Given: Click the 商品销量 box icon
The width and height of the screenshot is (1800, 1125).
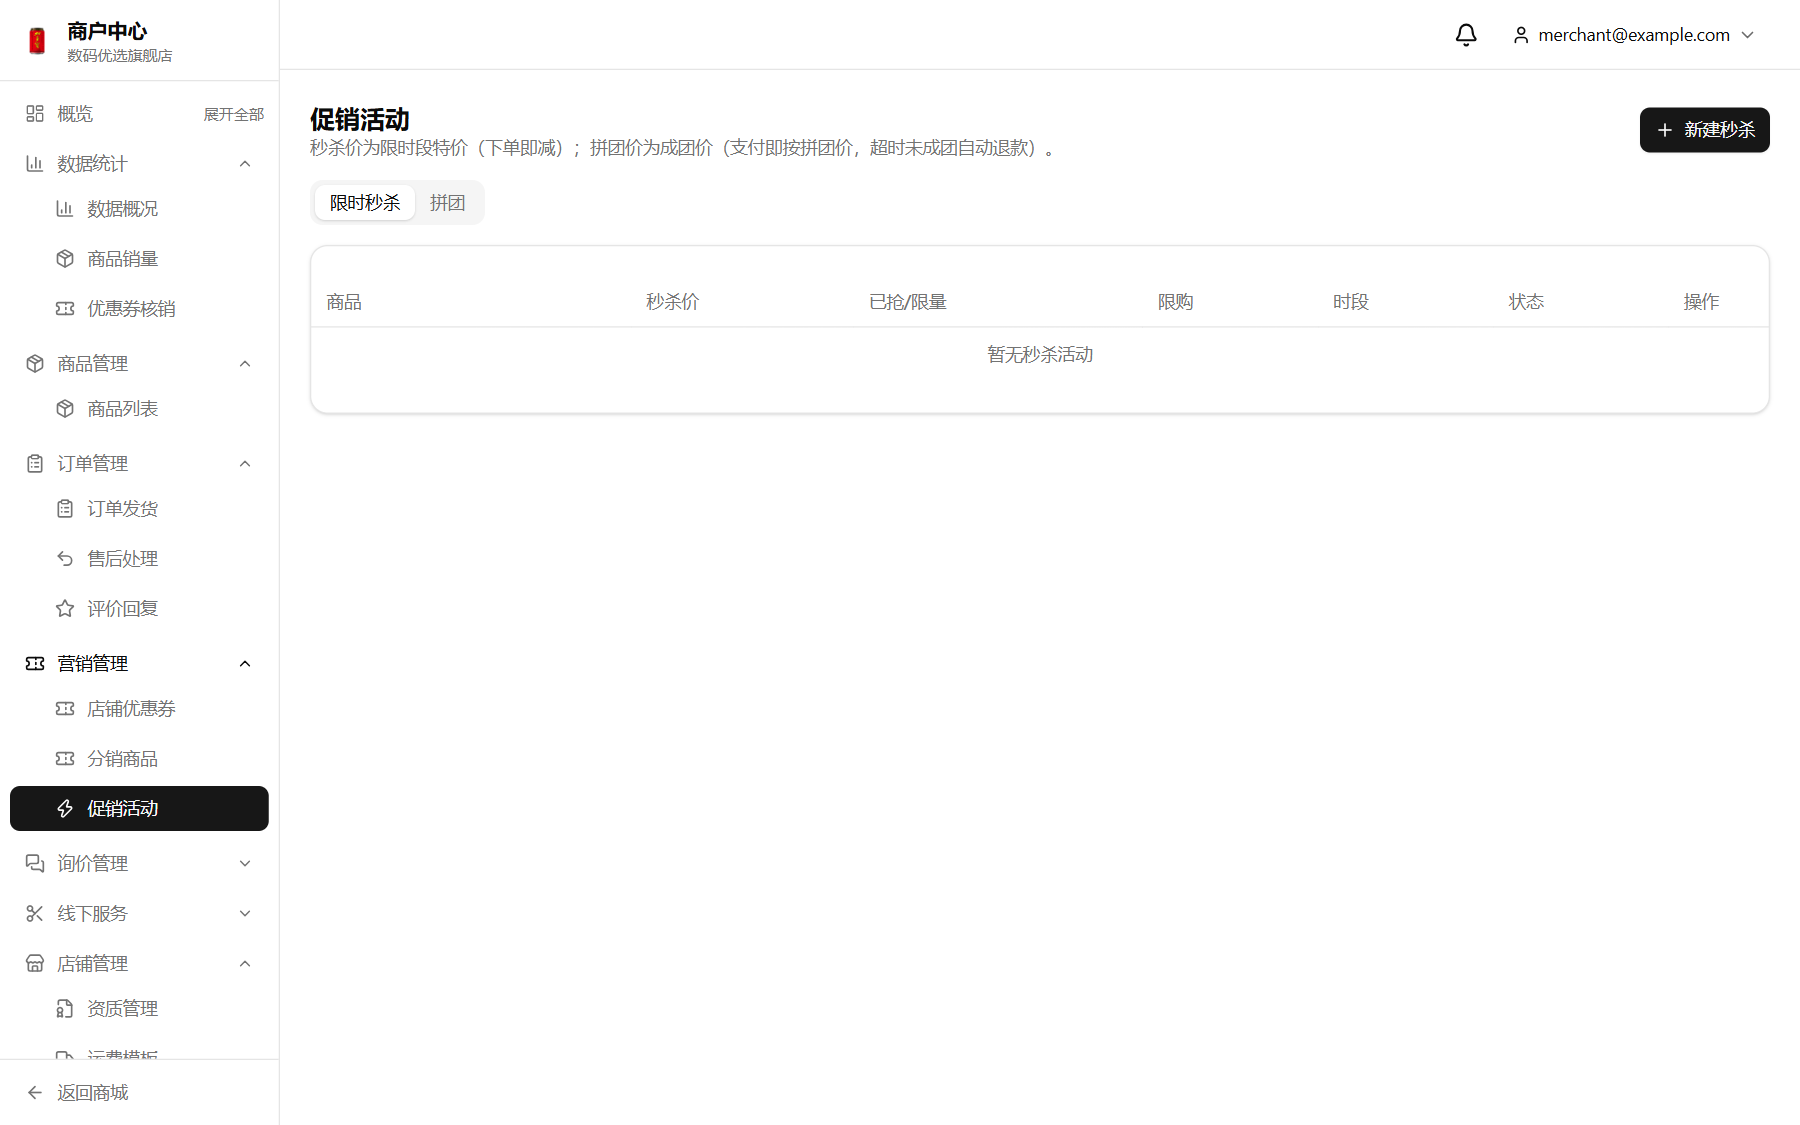Looking at the screenshot, I should tap(65, 259).
